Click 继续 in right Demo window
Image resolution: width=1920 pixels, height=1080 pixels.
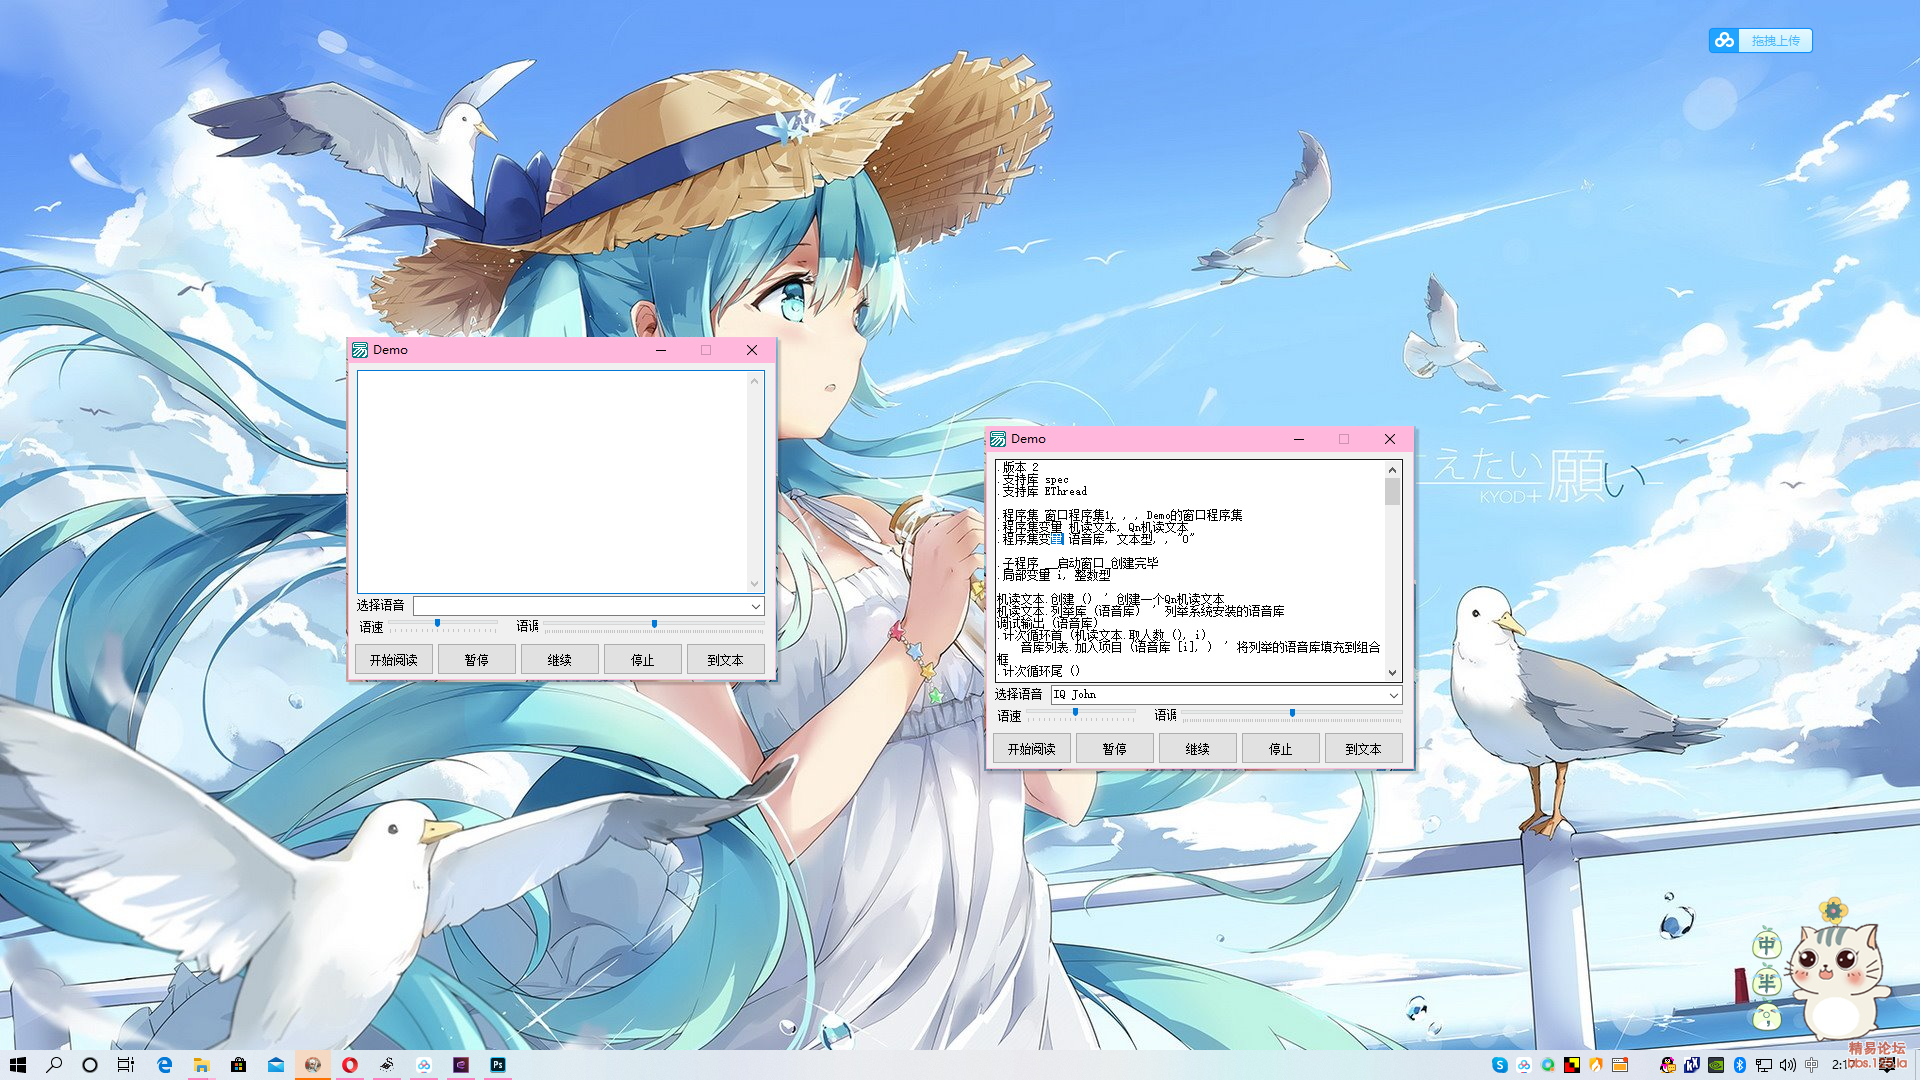[x=1197, y=749]
